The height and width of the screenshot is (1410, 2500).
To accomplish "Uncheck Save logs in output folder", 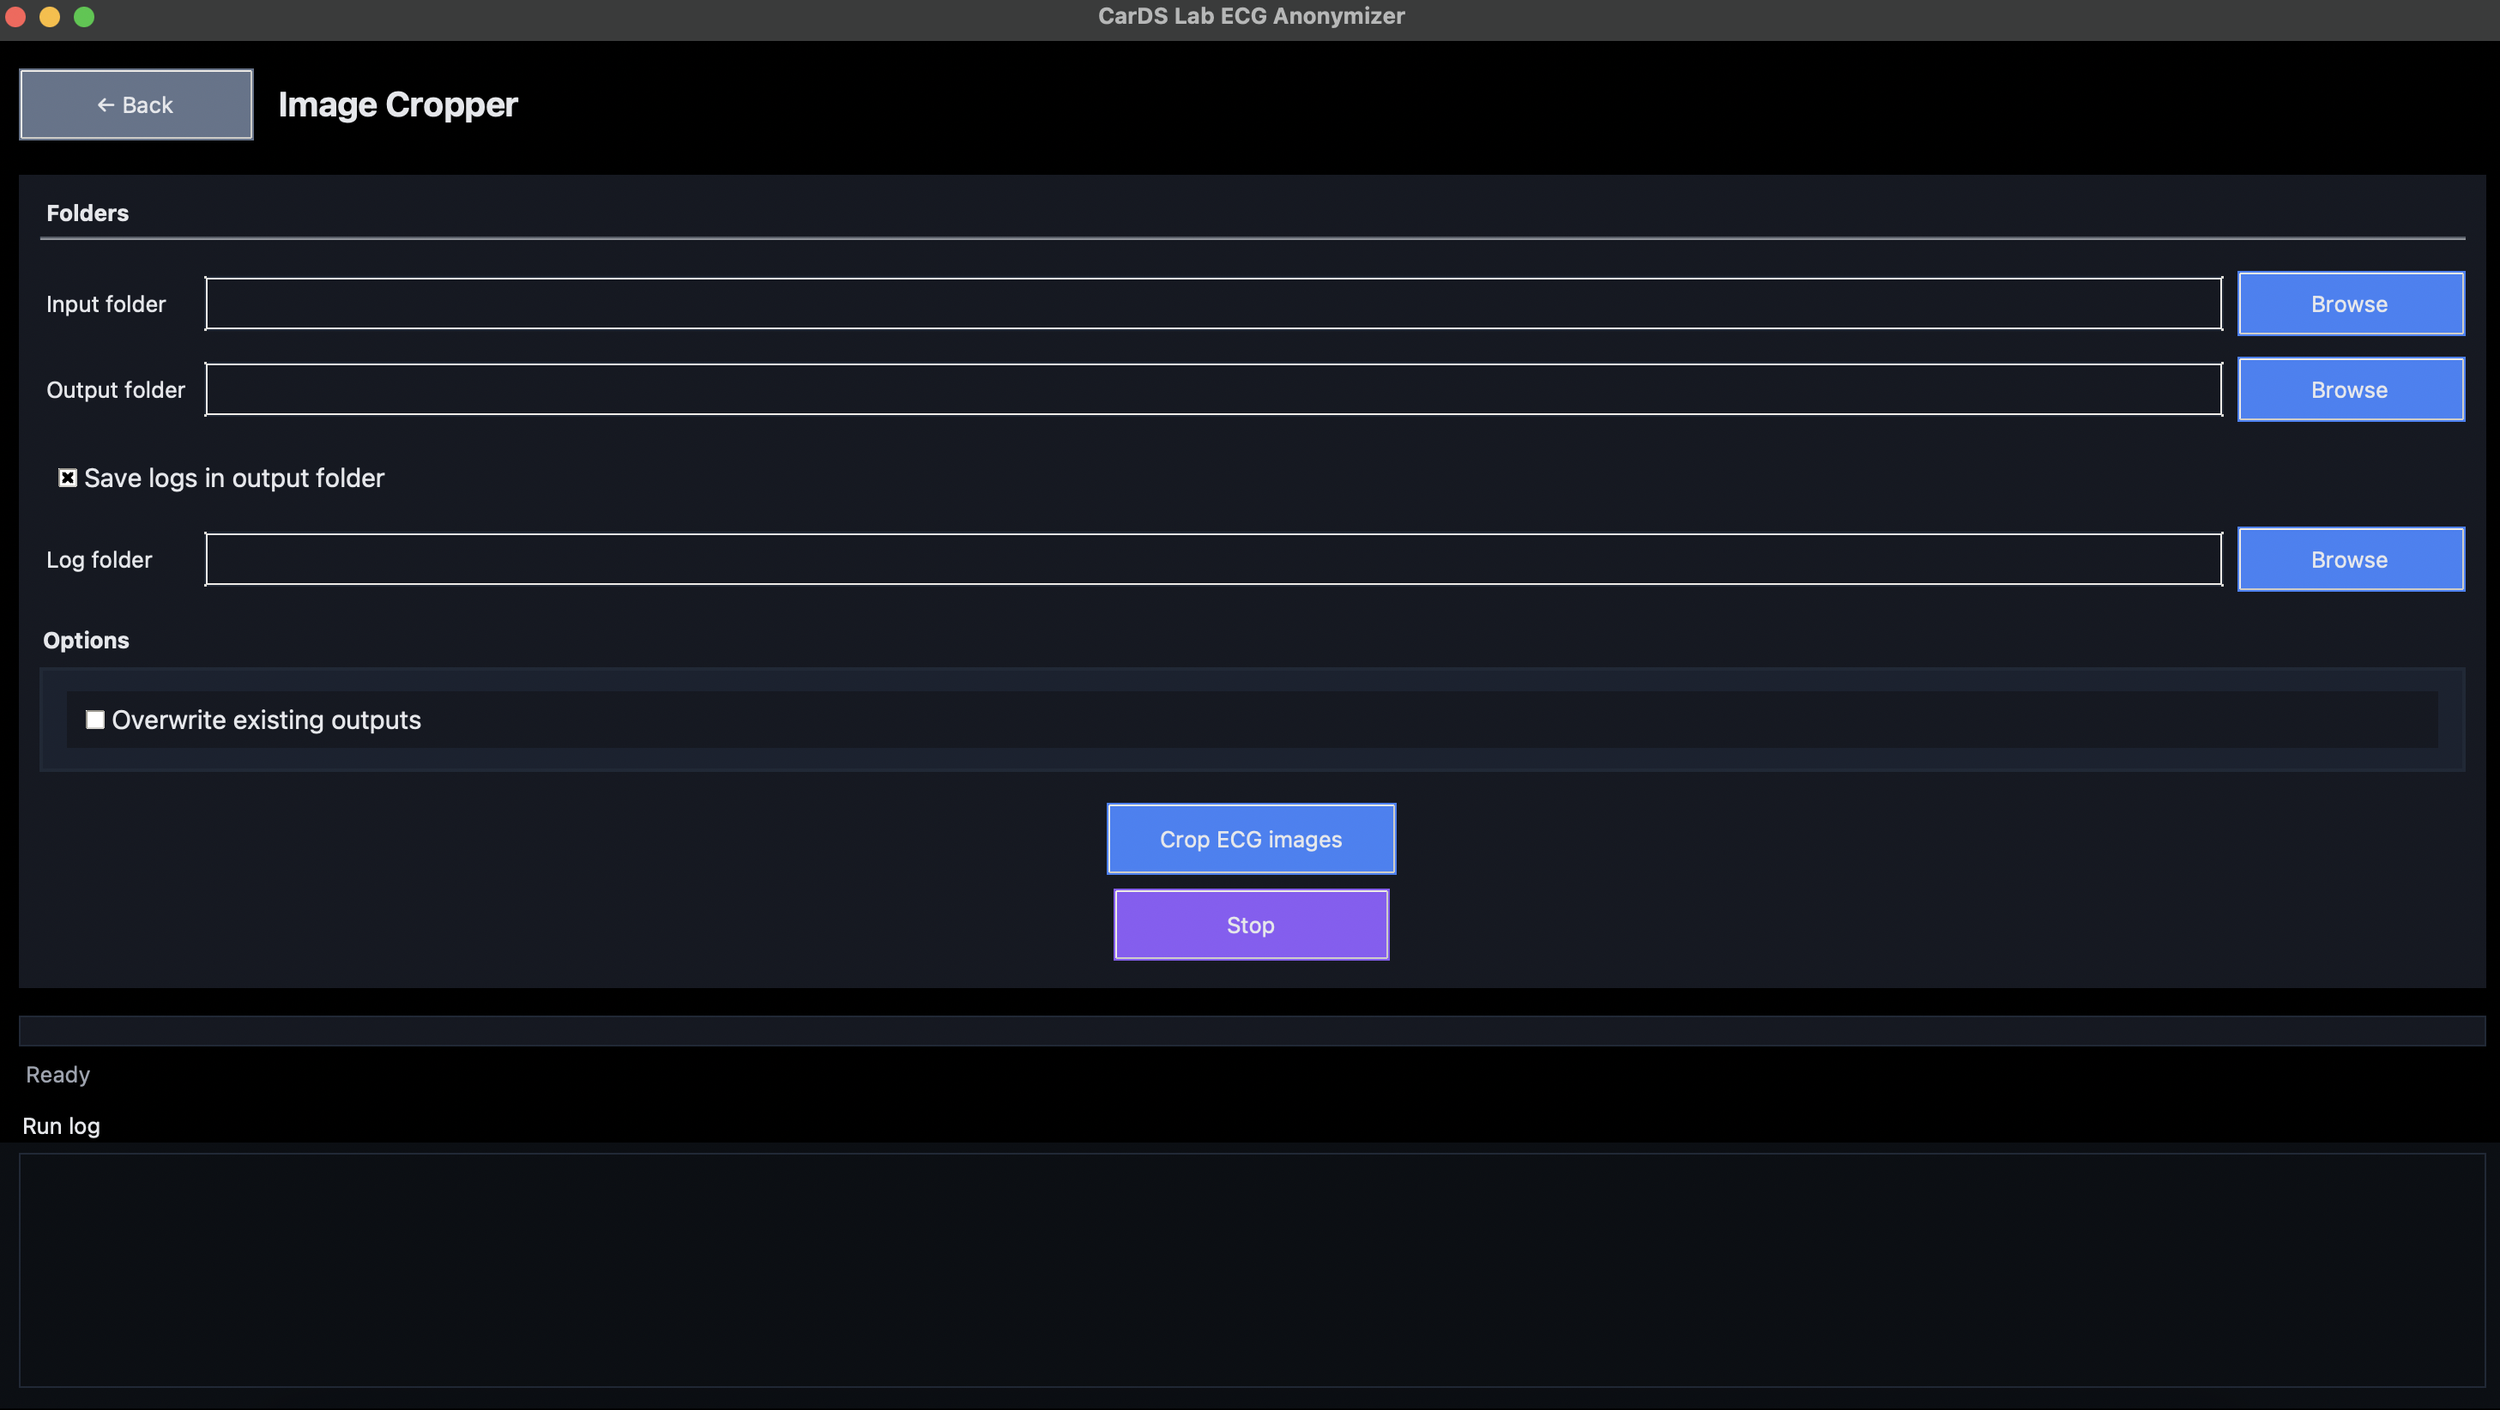I will [x=67, y=479].
